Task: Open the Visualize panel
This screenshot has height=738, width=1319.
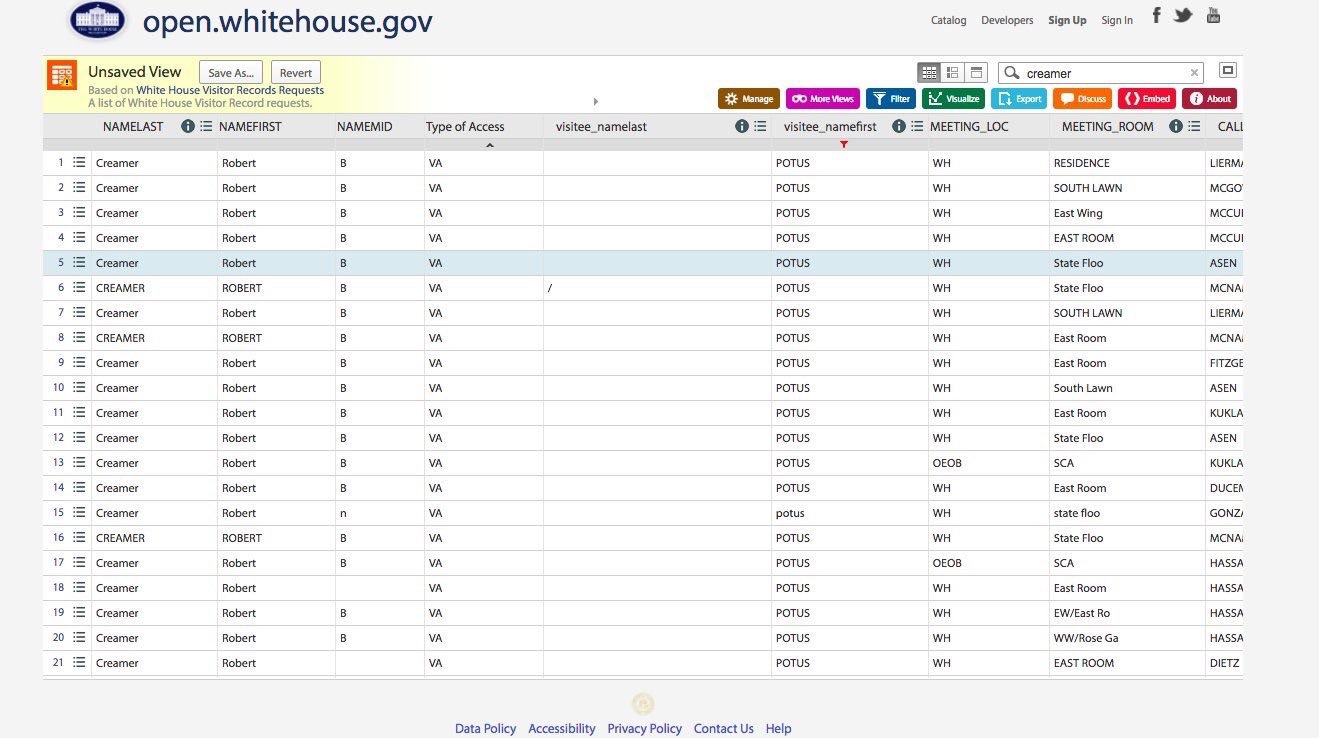Action: pos(953,99)
